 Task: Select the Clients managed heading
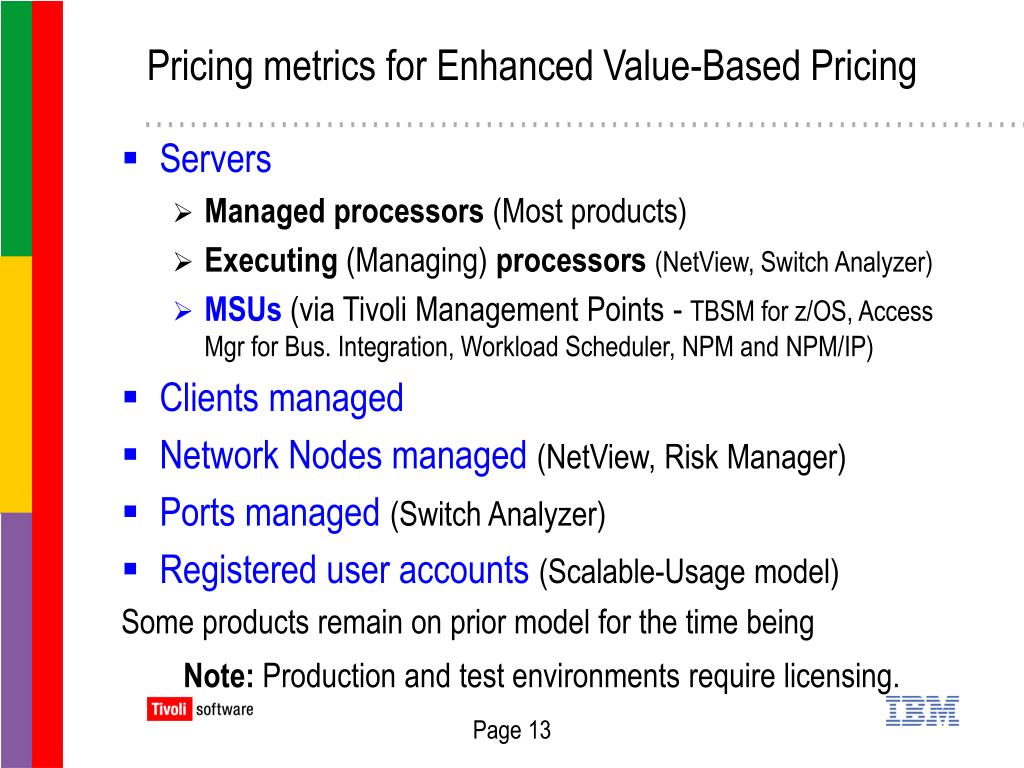tap(281, 398)
